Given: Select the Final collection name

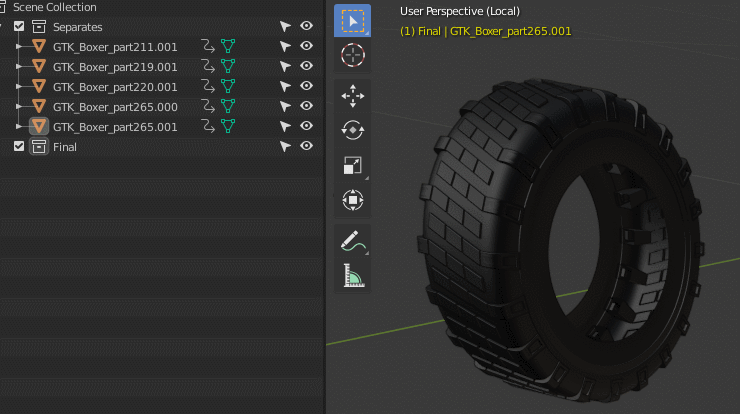Looking at the screenshot, I should (x=65, y=147).
